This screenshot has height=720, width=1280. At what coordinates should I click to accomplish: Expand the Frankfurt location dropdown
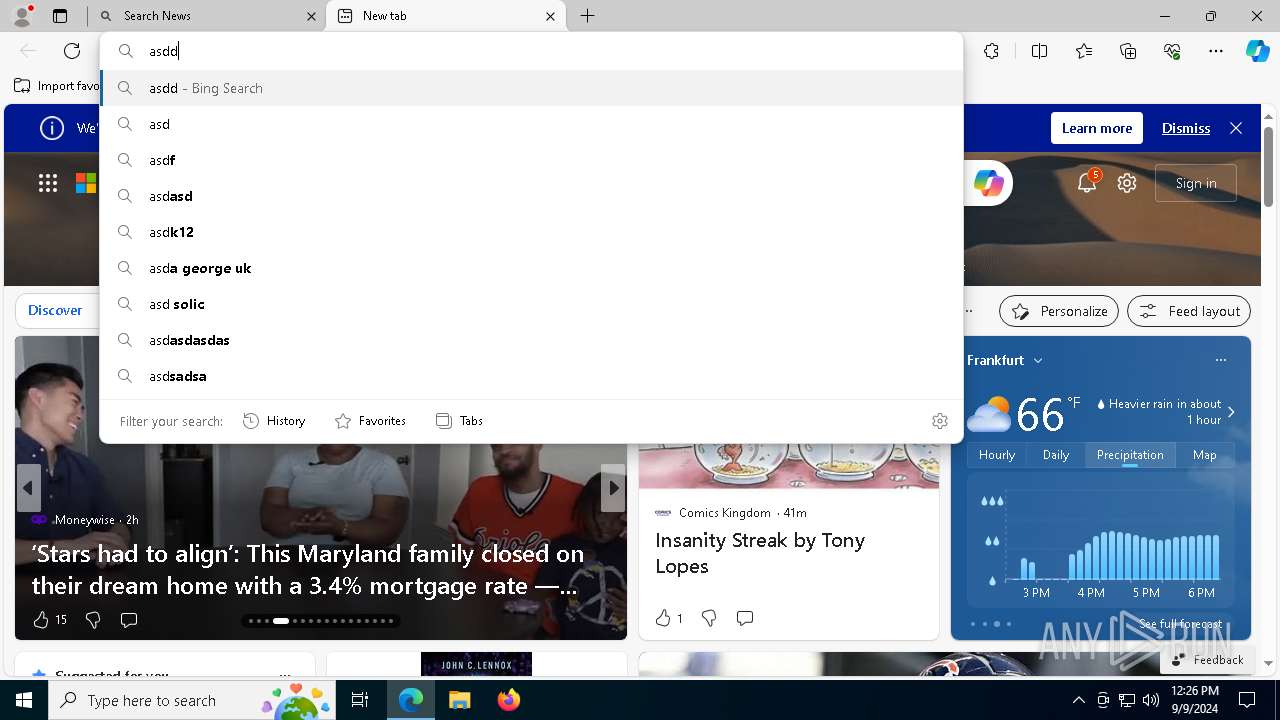coord(1038,360)
